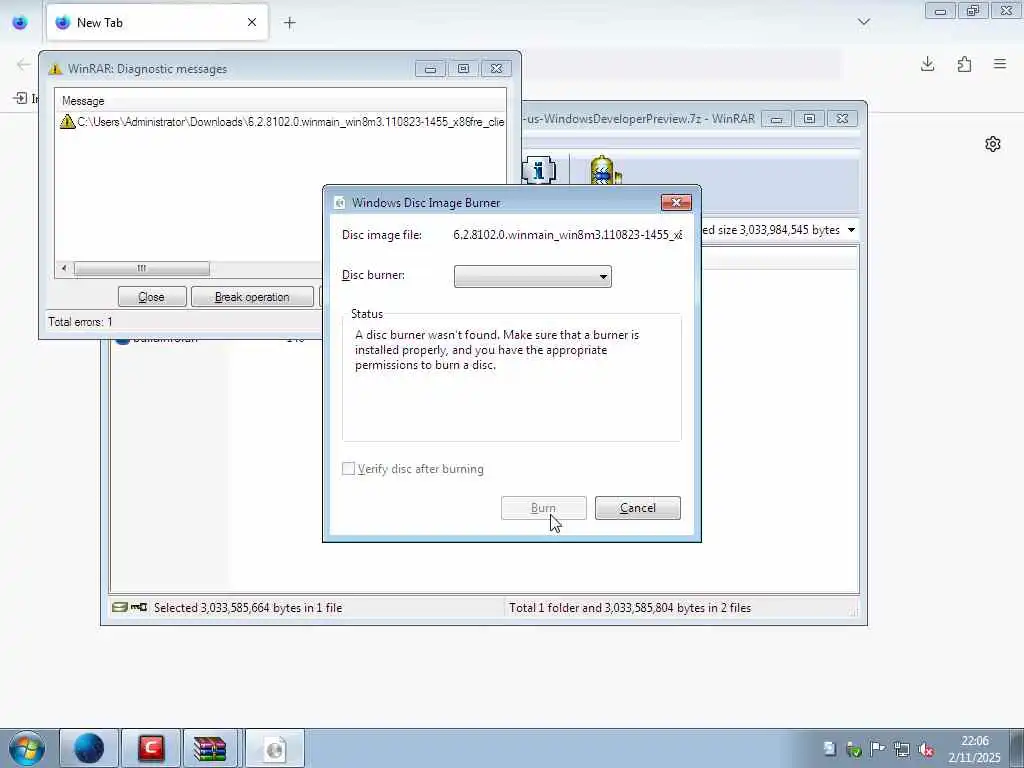Open the browser hamburger application menu
The image size is (1024, 768).
(1000, 64)
